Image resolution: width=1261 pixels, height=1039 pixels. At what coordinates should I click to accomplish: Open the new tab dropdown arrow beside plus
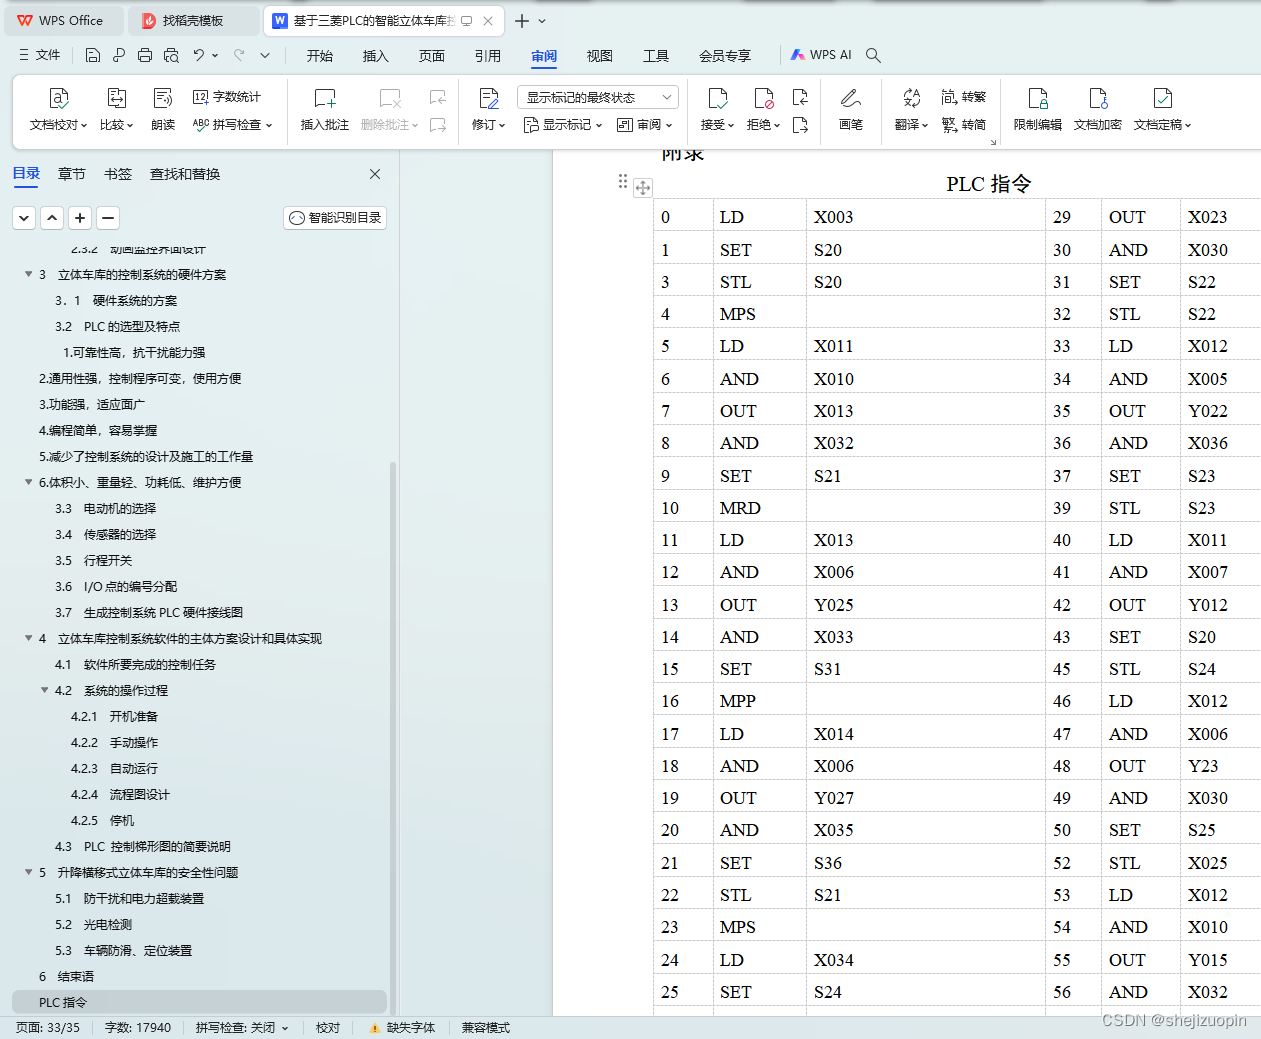(x=542, y=21)
